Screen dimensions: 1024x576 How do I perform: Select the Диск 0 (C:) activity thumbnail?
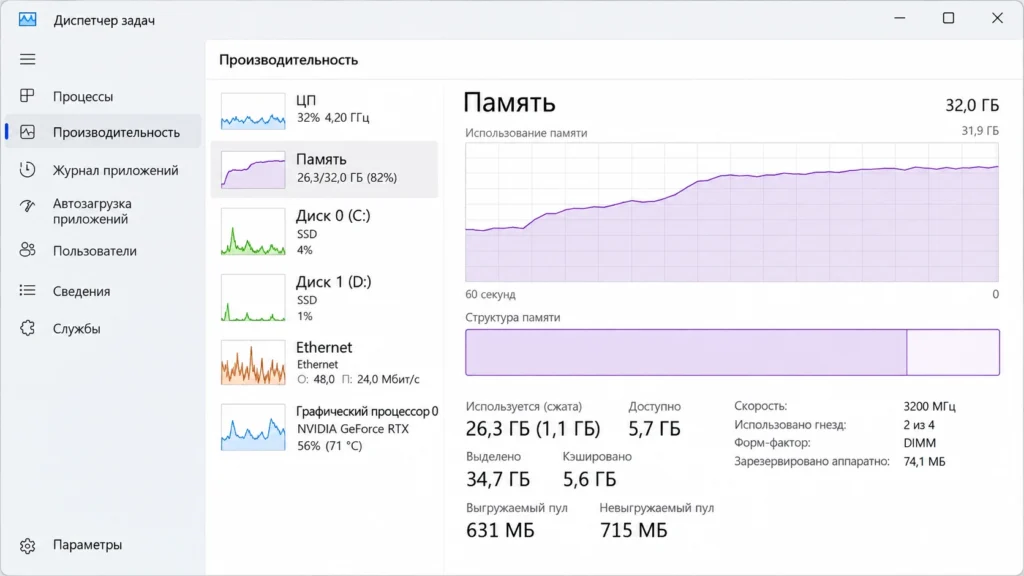tap(253, 232)
